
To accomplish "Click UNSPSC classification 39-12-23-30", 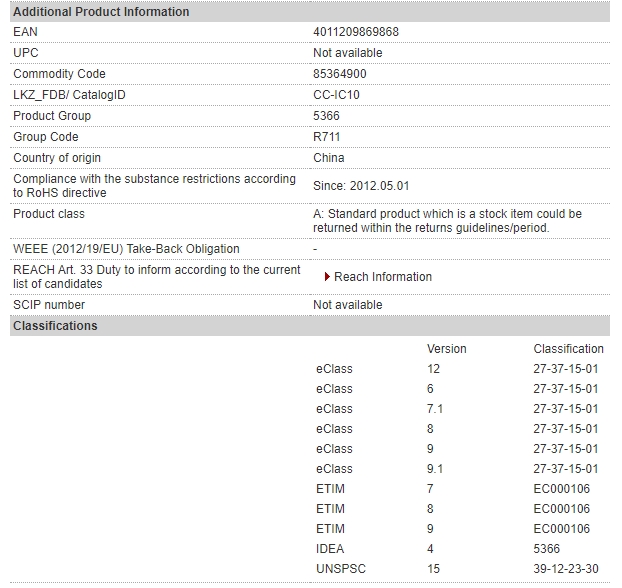I will 566,569.
